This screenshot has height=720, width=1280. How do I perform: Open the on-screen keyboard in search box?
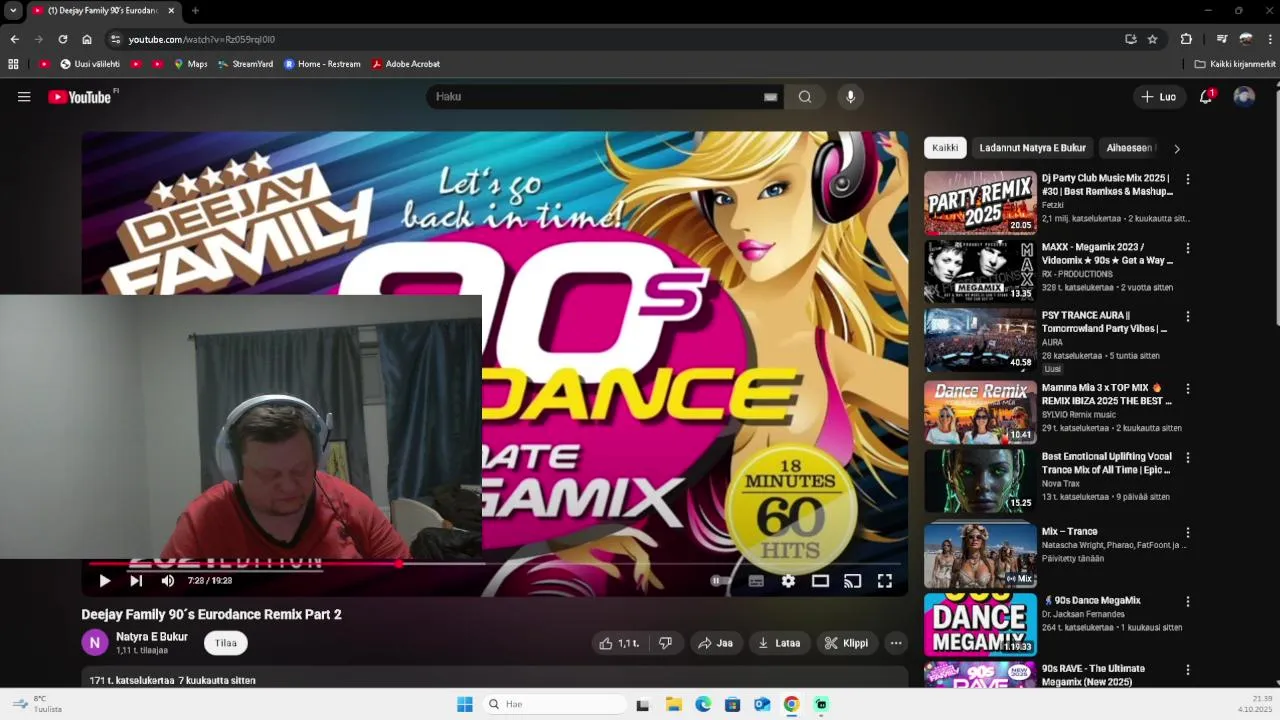point(770,97)
